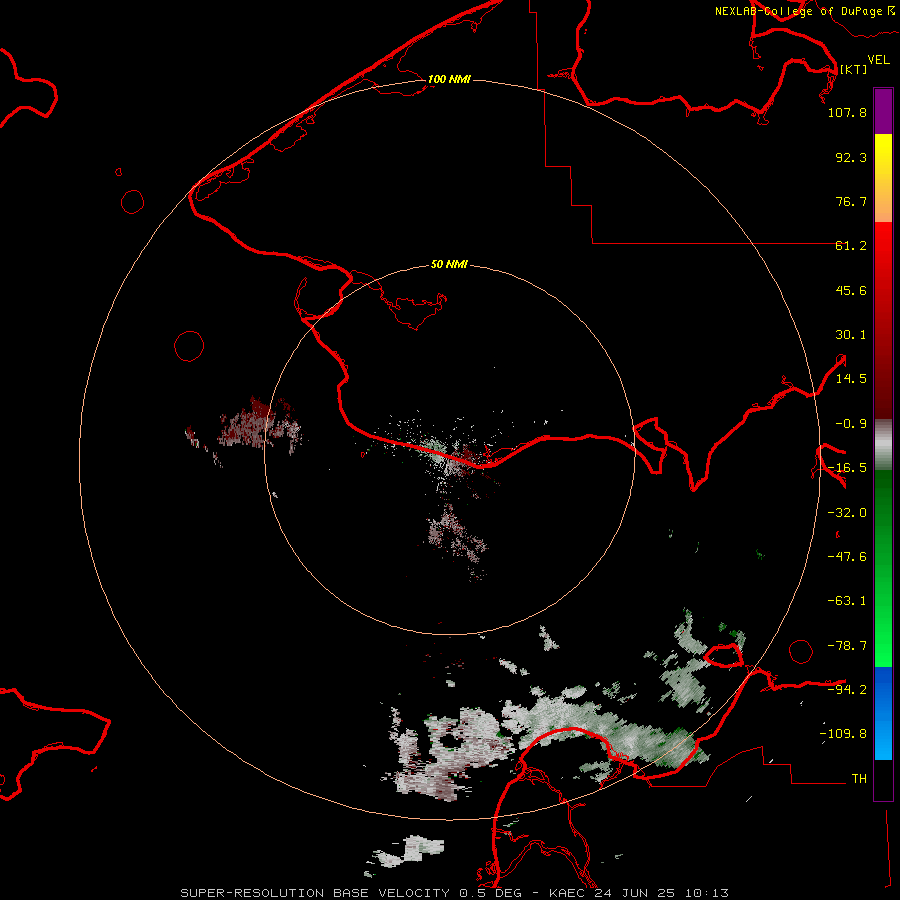Click the -32.0 scale value

pyautogui.click(x=847, y=513)
